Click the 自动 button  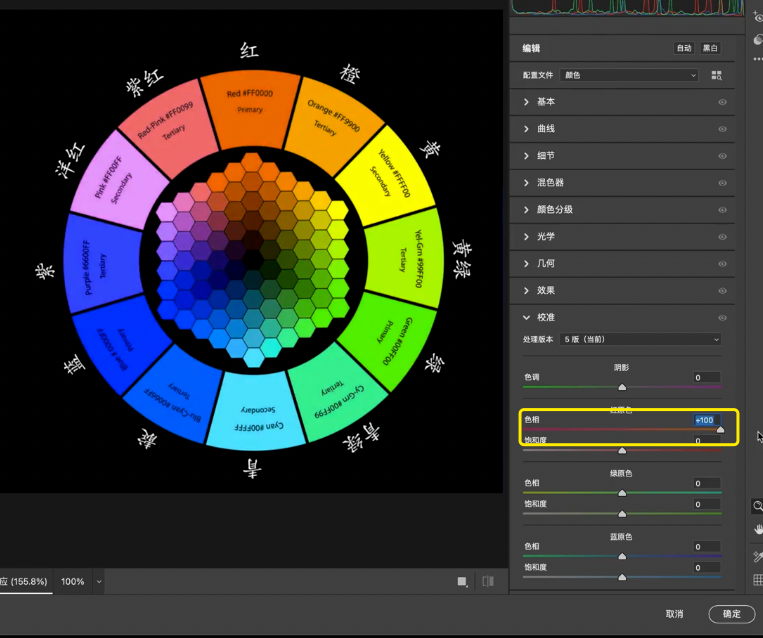pos(683,48)
